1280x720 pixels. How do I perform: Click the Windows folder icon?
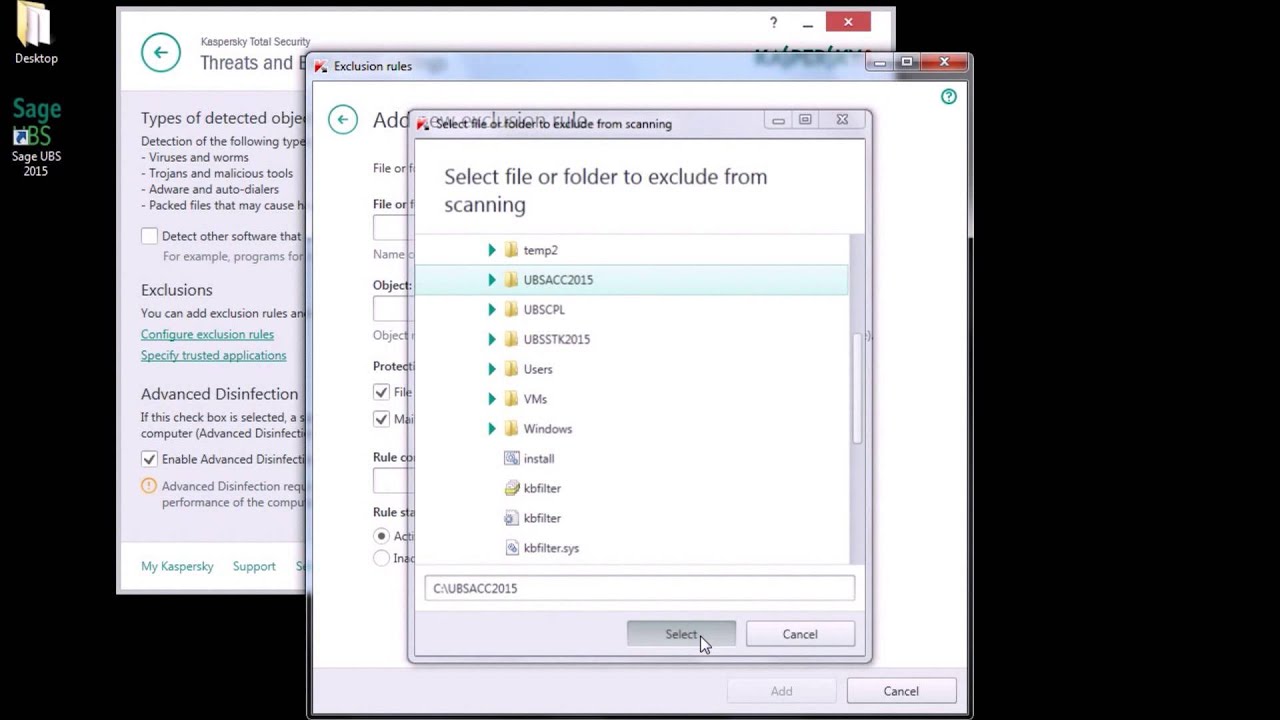(x=511, y=429)
